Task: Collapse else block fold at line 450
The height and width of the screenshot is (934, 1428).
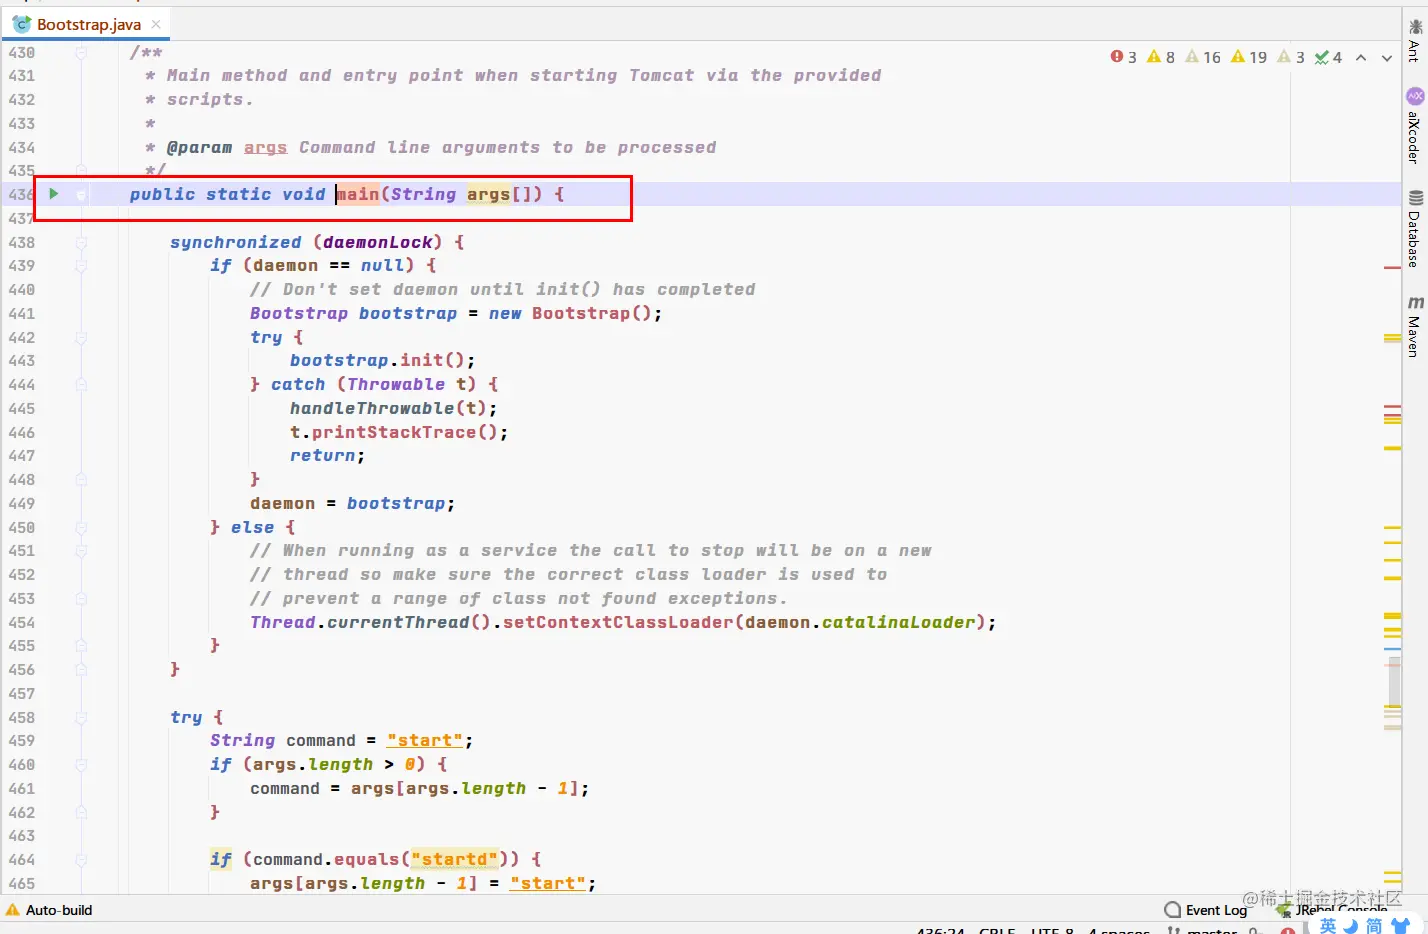Action: click(81, 527)
